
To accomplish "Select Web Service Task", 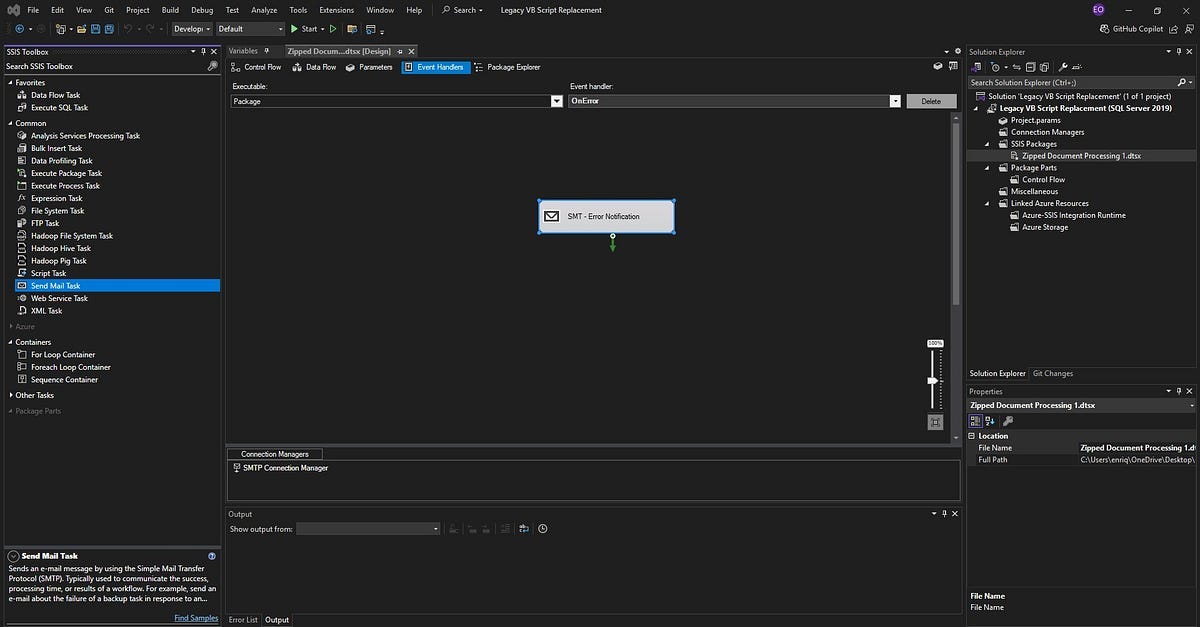I will (59, 298).
